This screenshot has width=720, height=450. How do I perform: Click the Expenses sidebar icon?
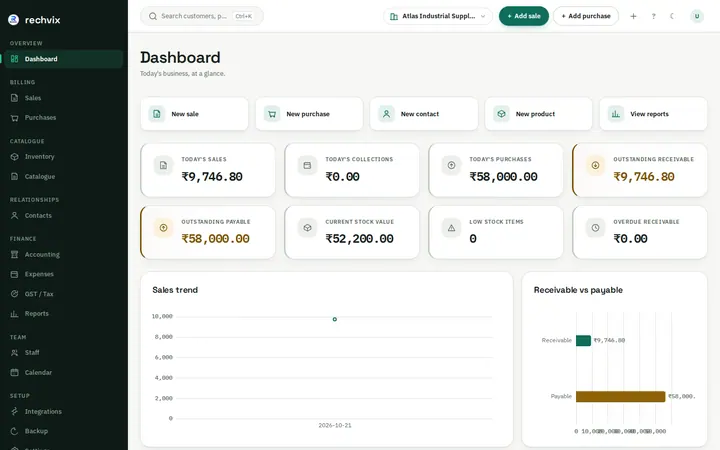[15, 274]
